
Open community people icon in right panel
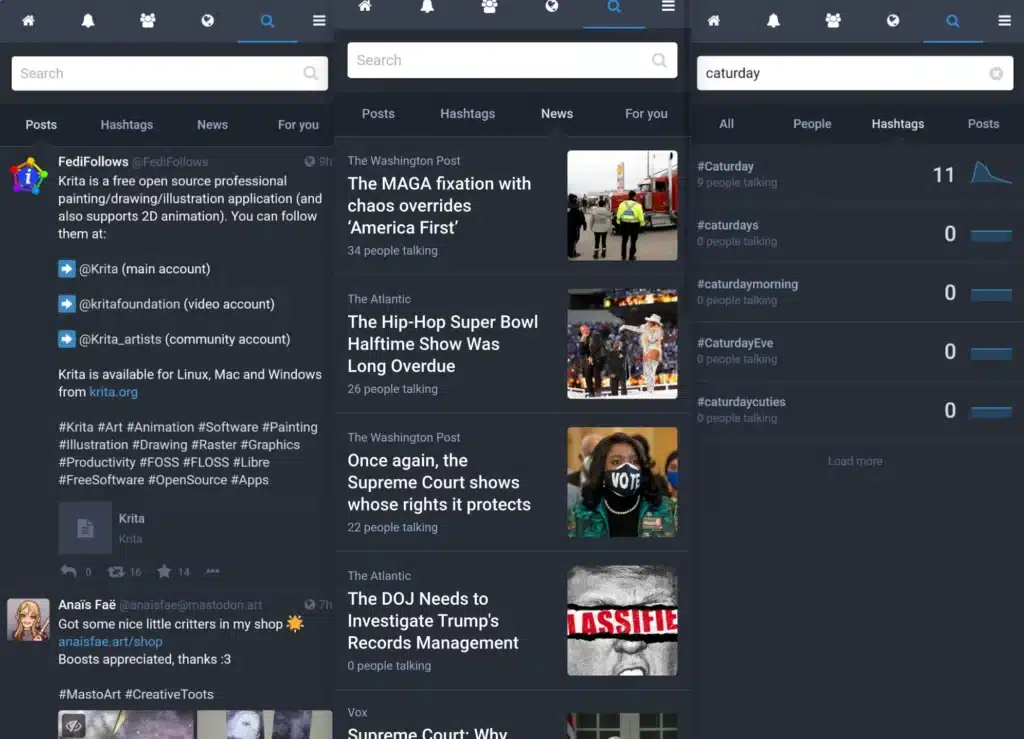coord(833,21)
